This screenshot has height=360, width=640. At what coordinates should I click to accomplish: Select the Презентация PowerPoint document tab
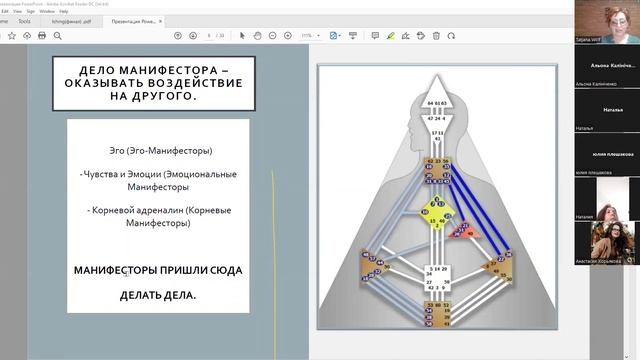click(x=133, y=21)
